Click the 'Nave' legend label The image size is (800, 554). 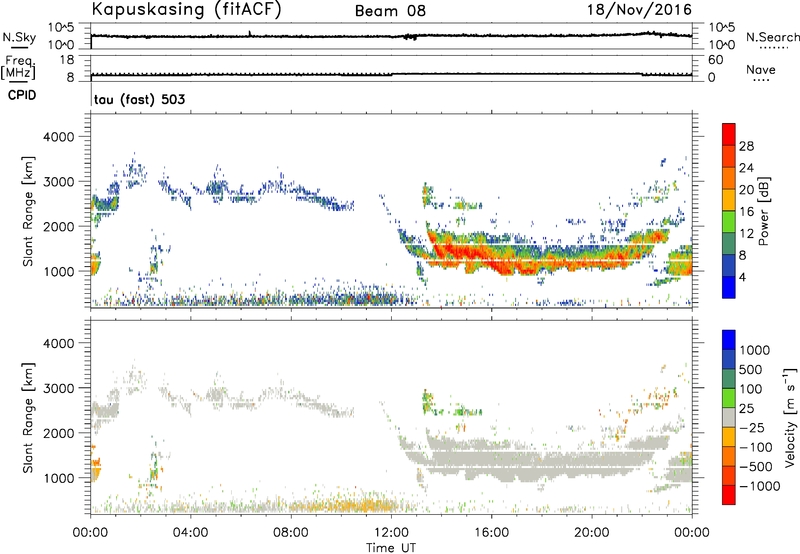761,69
